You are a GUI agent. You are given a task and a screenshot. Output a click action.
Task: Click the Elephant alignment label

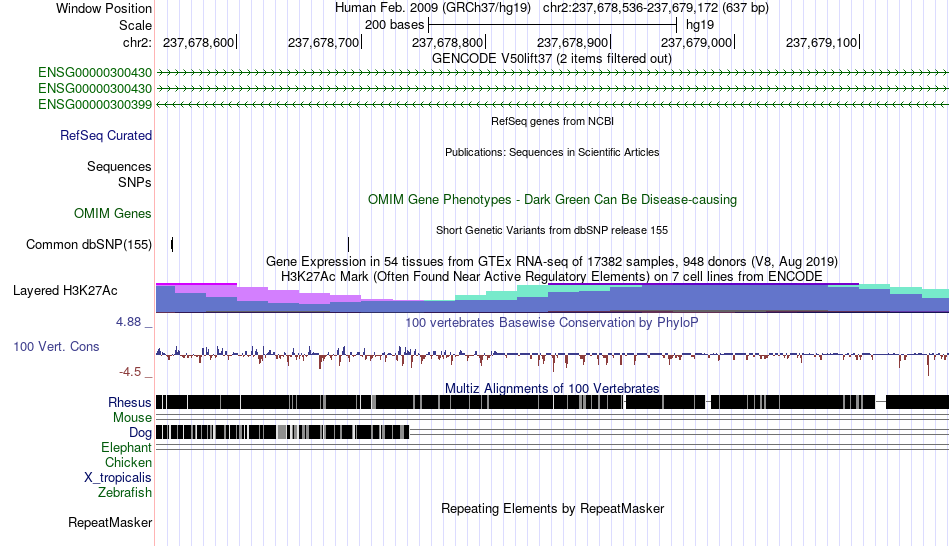point(126,447)
